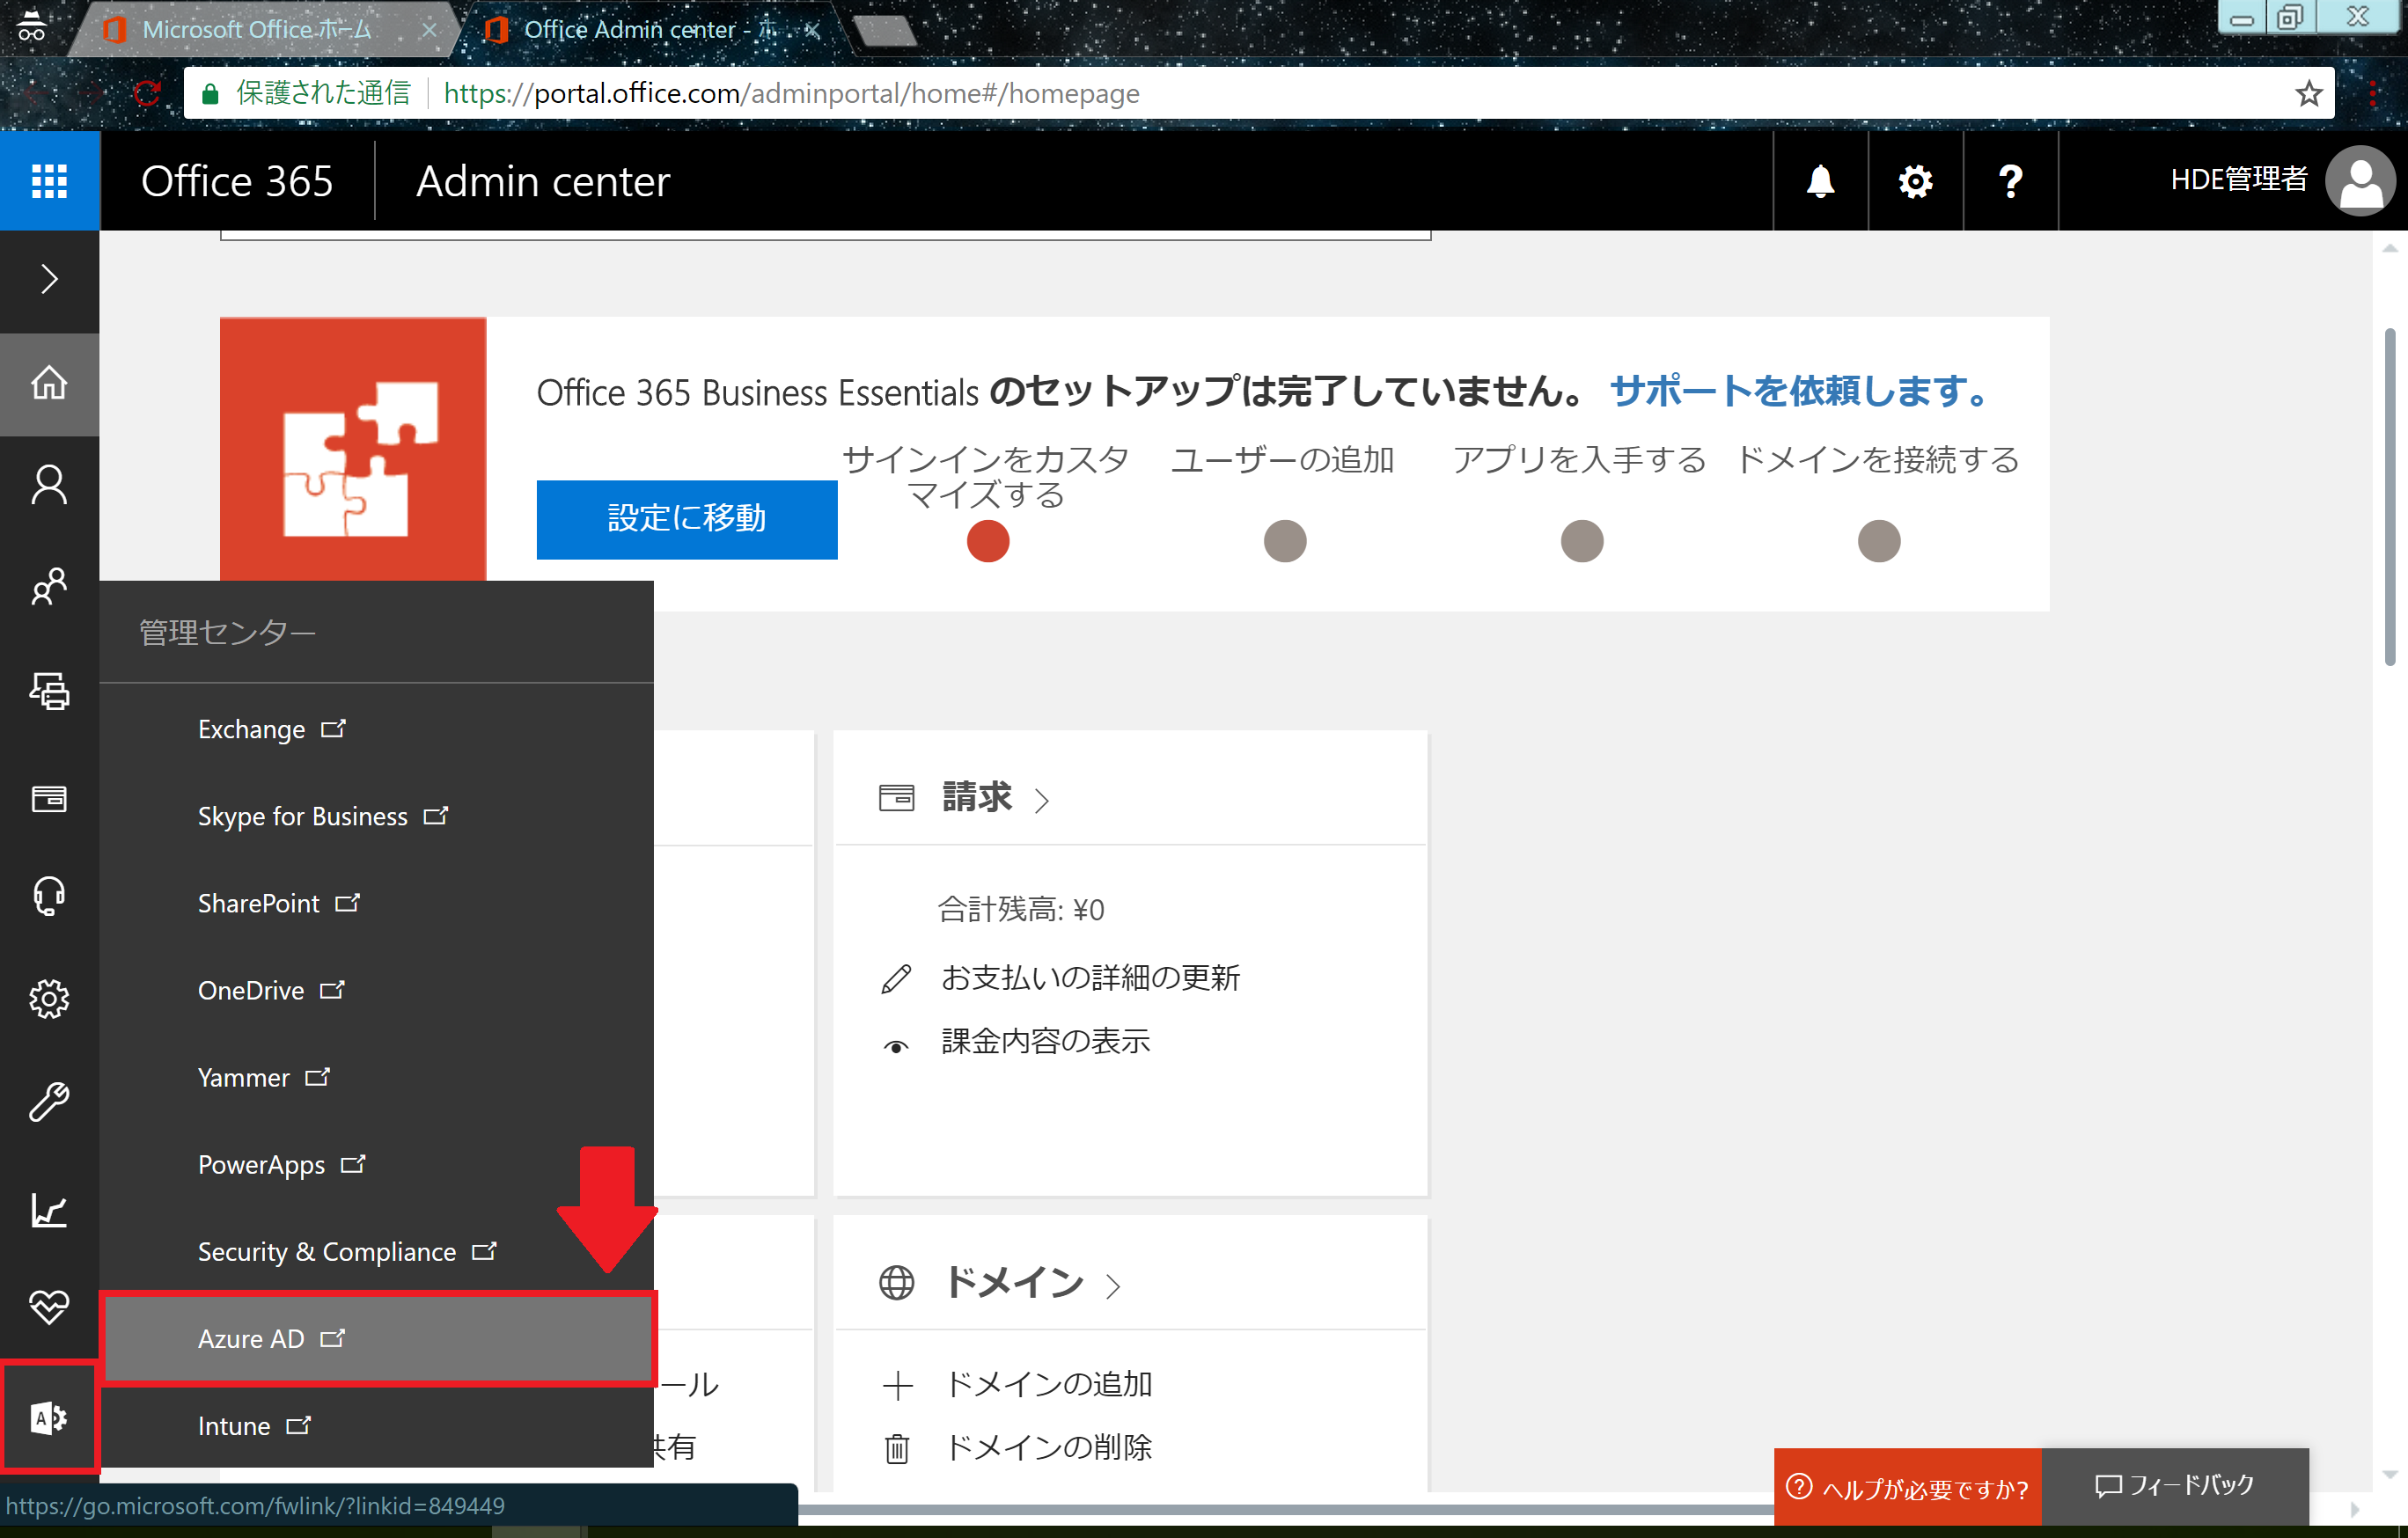Click ヘルプが必要ですか? button
Viewport: 2408px width, 1538px height.
coord(1908,1487)
